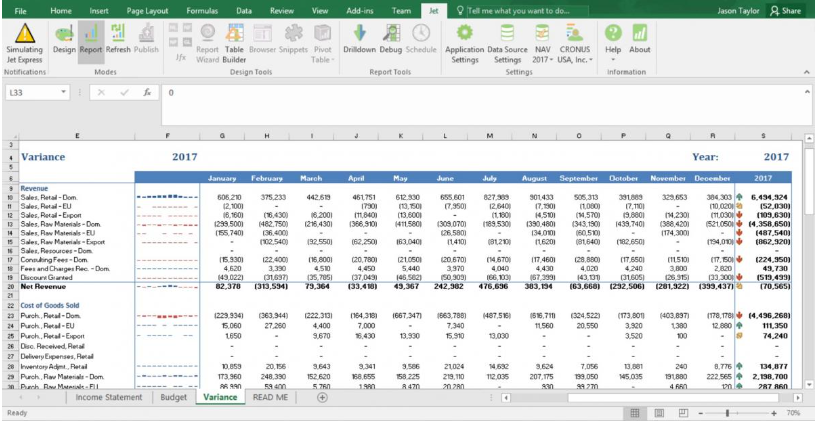The width and height of the screenshot is (816, 421).
Task: Open the View ribbon tab
Action: pos(320,10)
